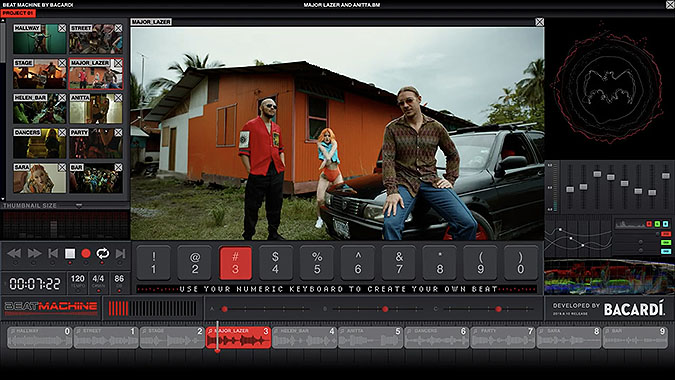The width and height of the screenshot is (675, 380).
Task: Select the DANCERS track slot 6
Action: pyautogui.click(x=436, y=337)
